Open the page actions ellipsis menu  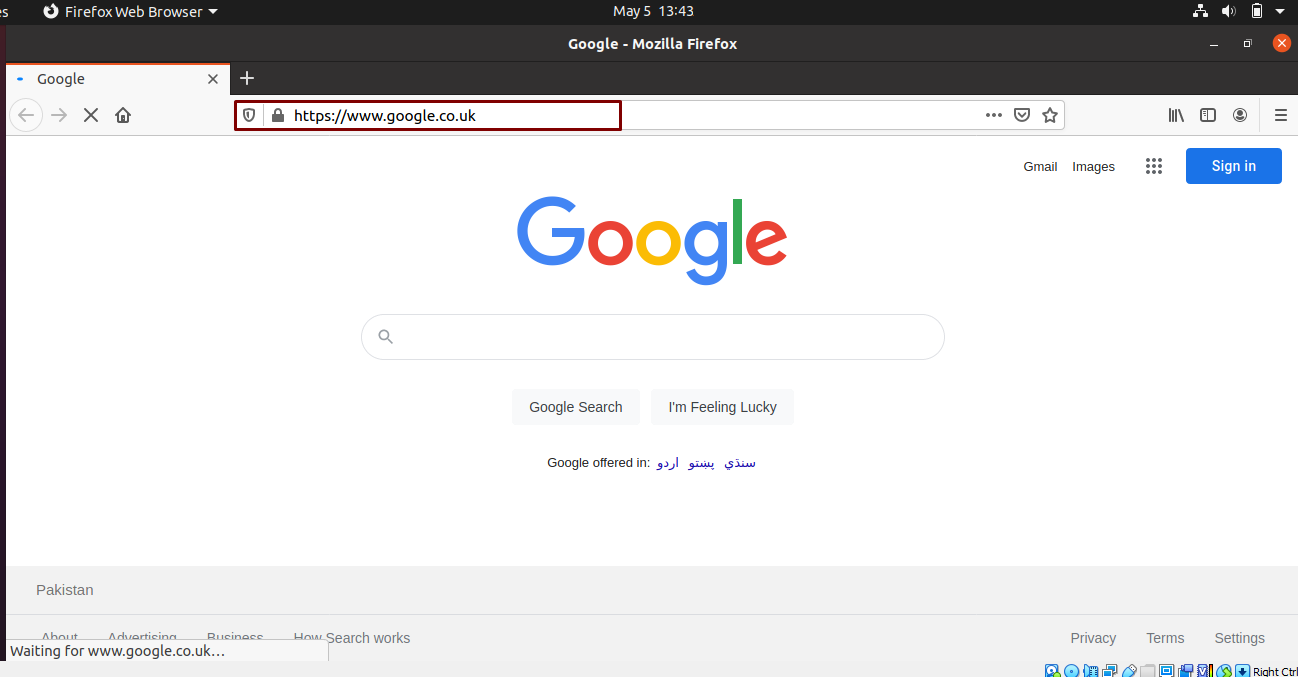pyautogui.click(x=993, y=115)
